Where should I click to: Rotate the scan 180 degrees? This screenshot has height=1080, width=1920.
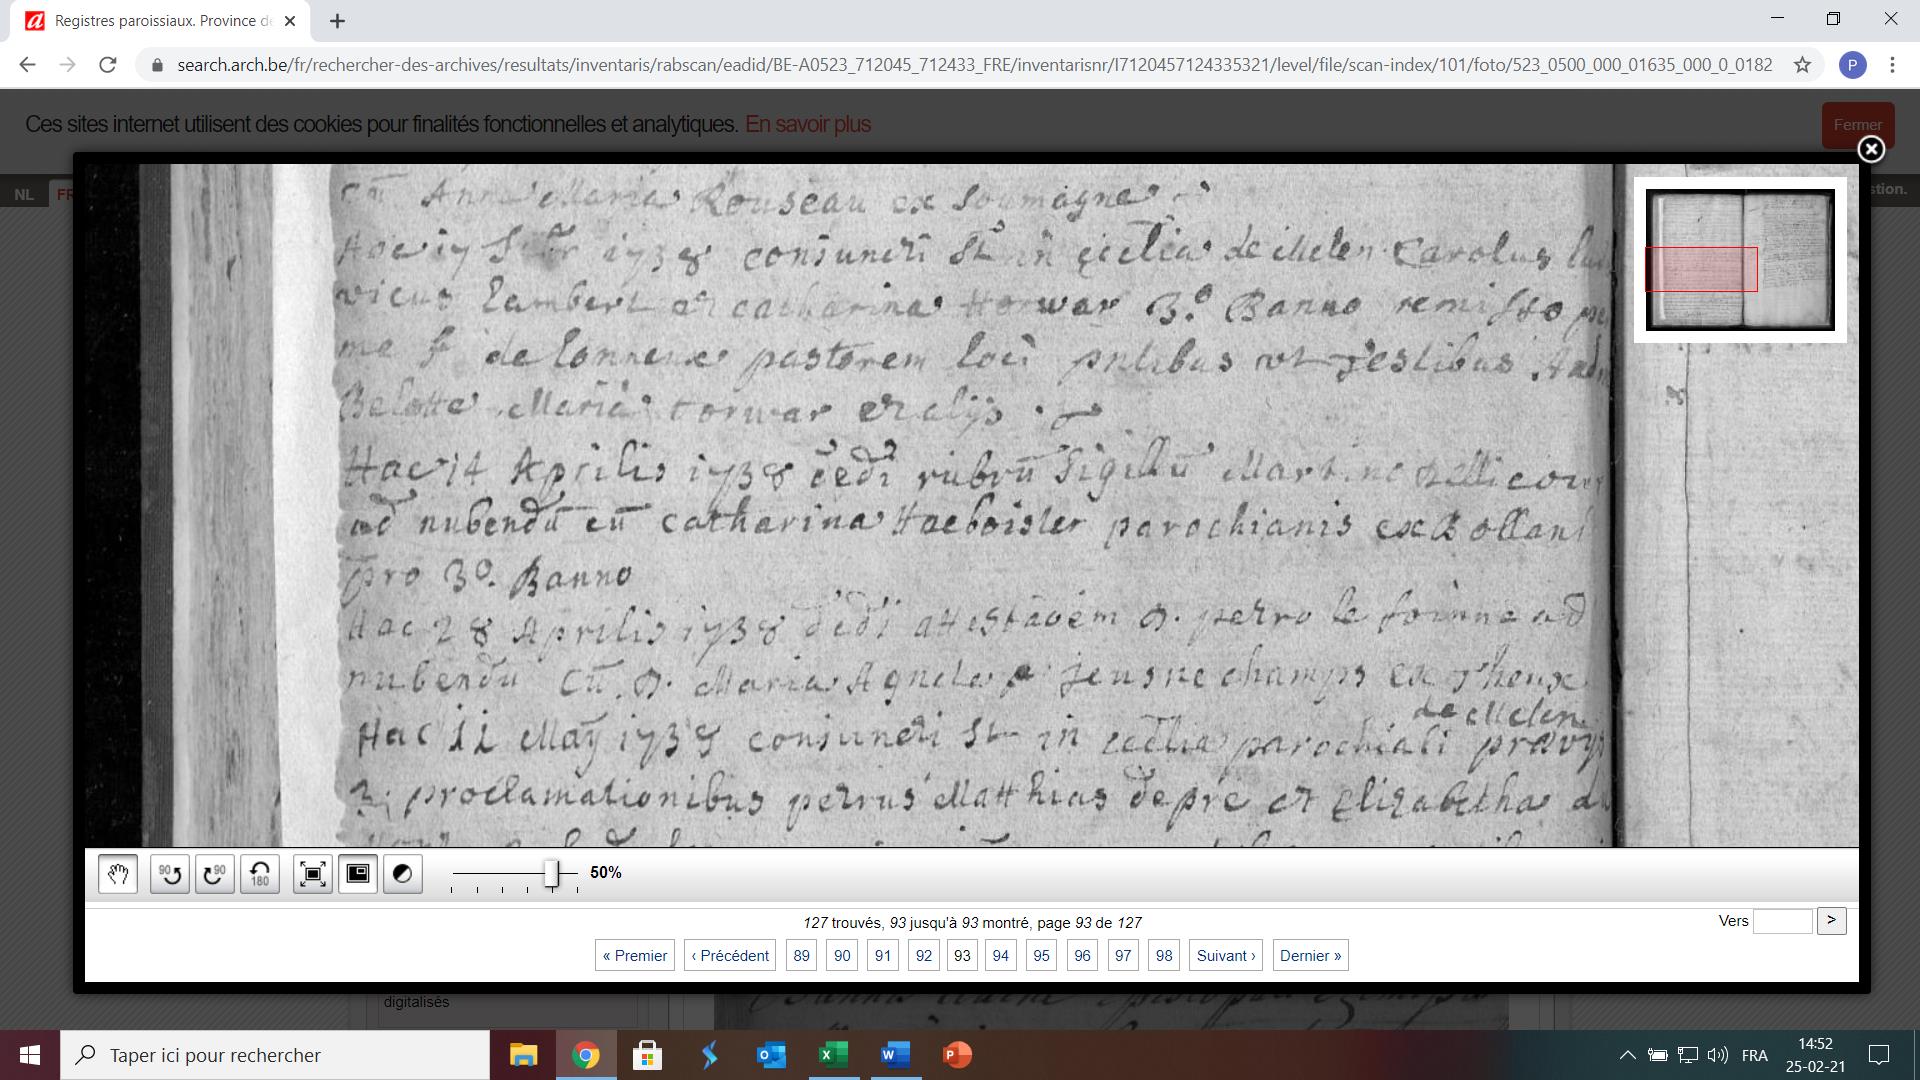pyautogui.click(x=260, y=874)
